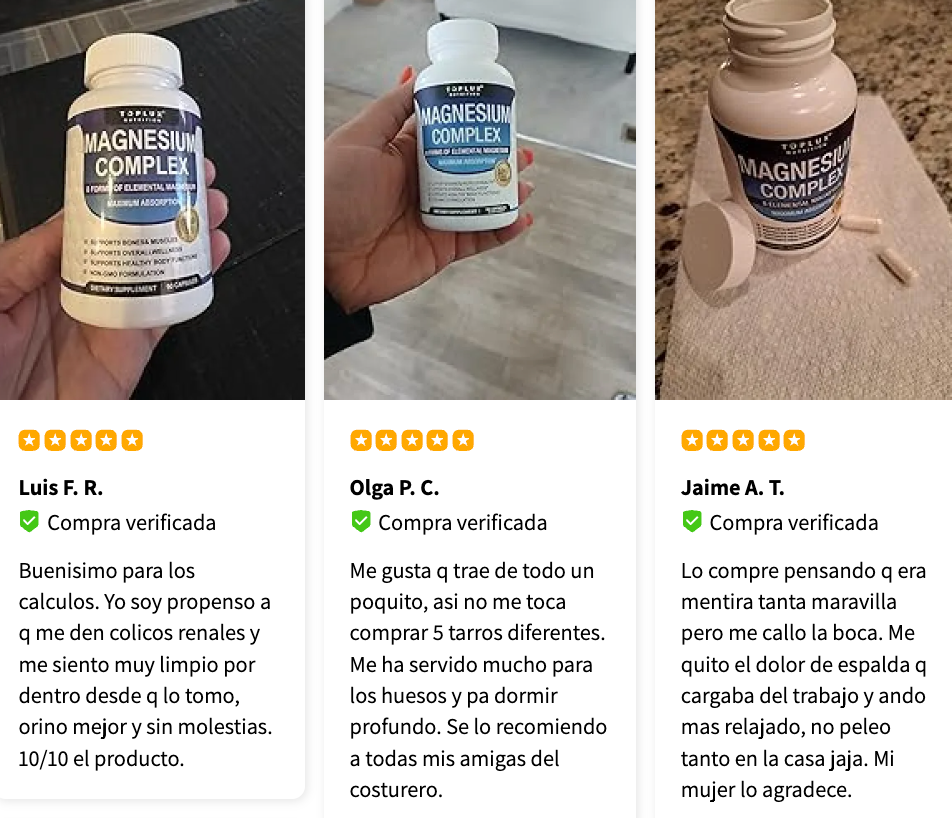Screen dimensions: 952x818
Task: Click verified shield icon under Olga P. C.
Action: tap(361, 522)
